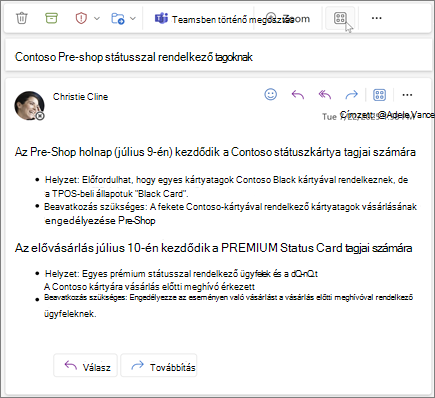Open the Apps icon in the top toolbar
The width and height of the screenshot is (435, 398).
(340, 18)
